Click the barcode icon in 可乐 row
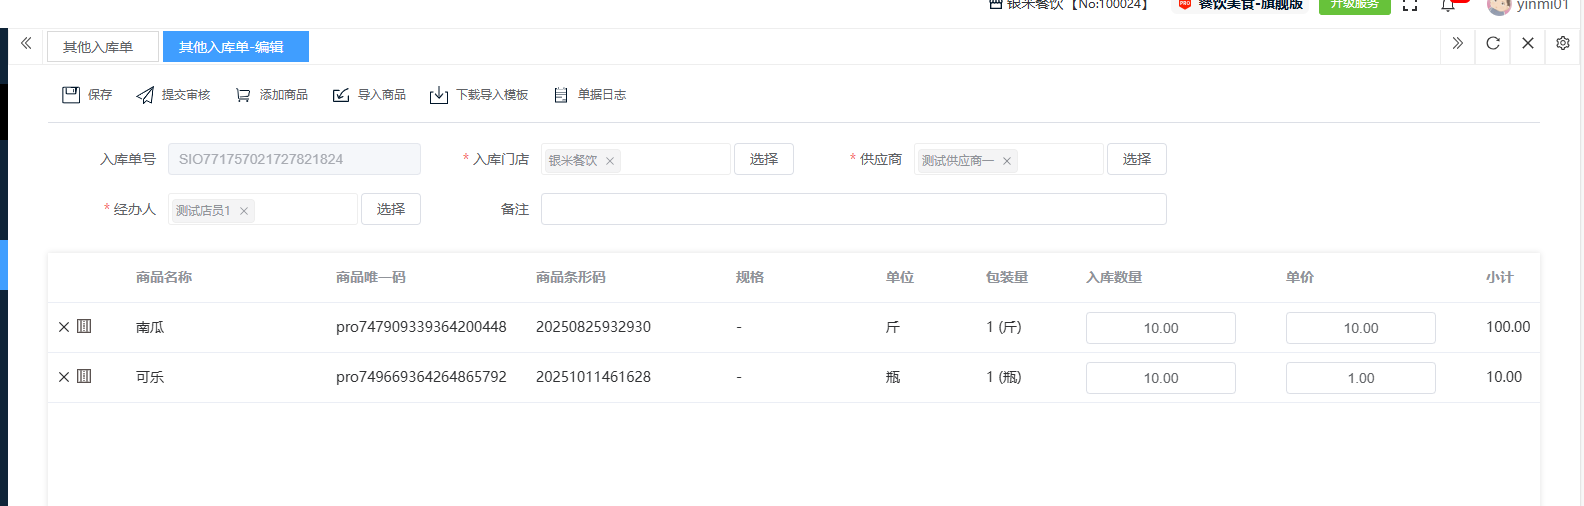Image resolution: width=1584 pixels, height=506 pixels. 84,377
